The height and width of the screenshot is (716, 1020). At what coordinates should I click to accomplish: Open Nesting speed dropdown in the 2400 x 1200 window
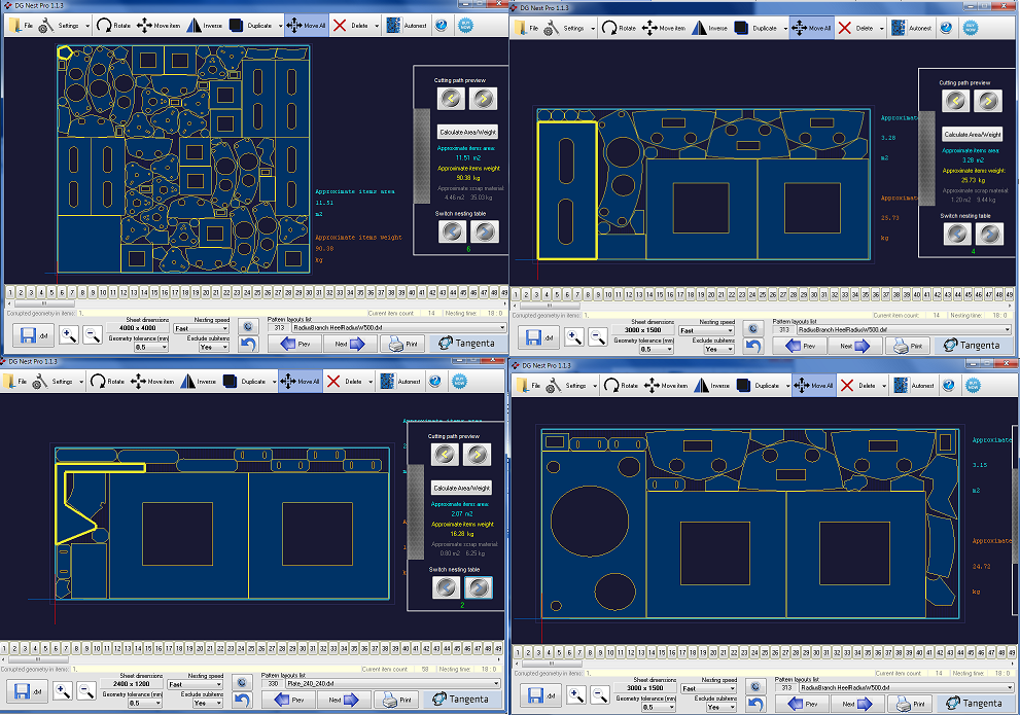tap(195, 684)
